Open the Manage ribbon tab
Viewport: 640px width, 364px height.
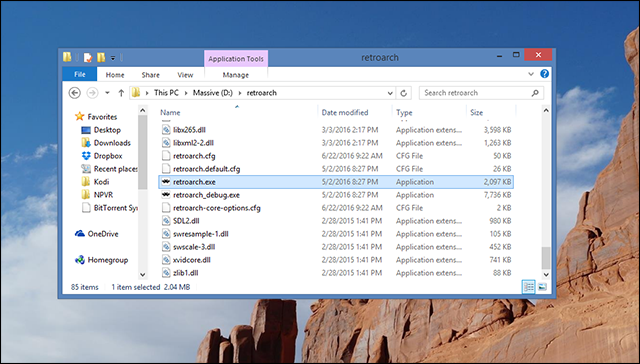tap(236, 75)
